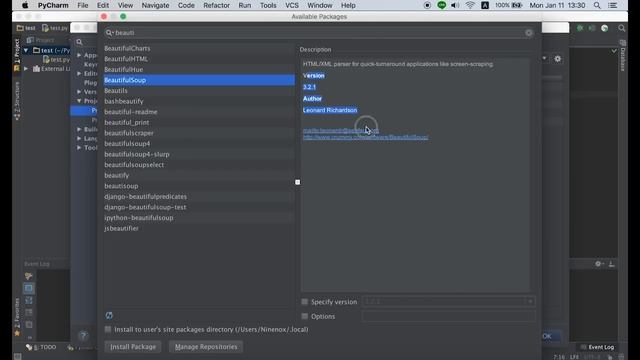Select test.py in project tree
Image resolution: width=640 pixels, height=360 pixels.
(x=56, y=60)
